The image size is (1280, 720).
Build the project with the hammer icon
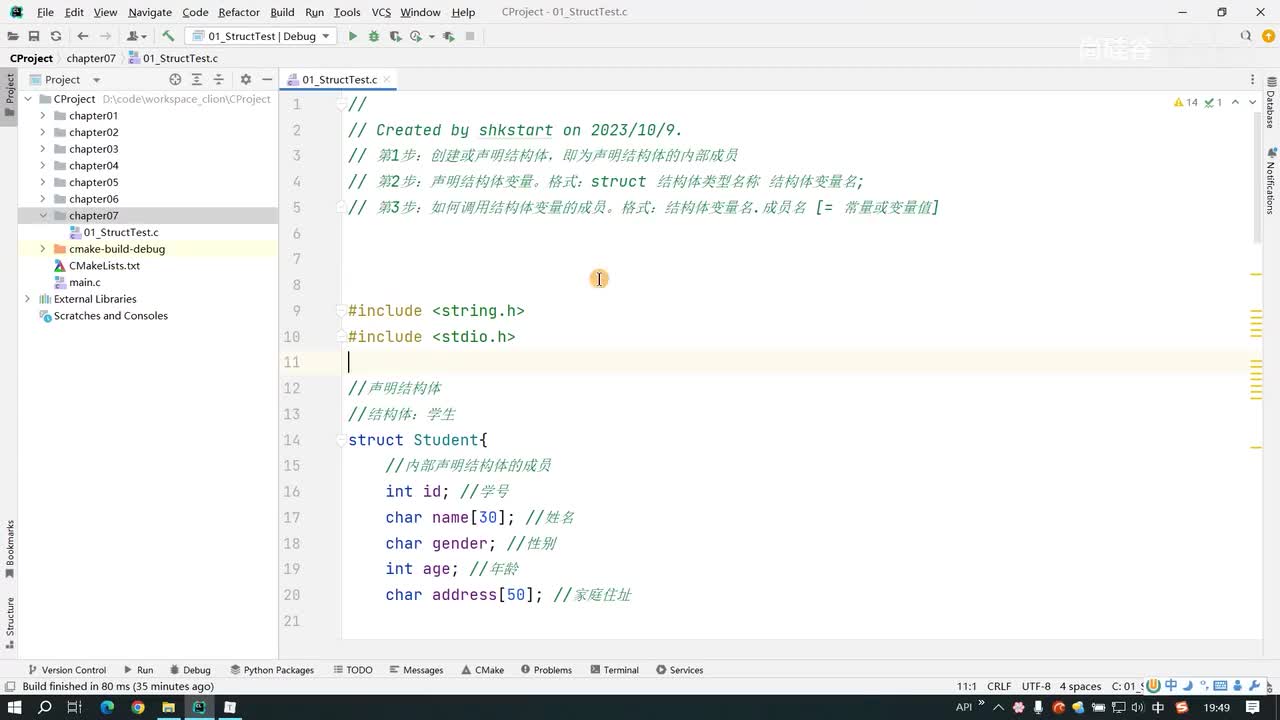pyautogui.click(x=168, y=36)
